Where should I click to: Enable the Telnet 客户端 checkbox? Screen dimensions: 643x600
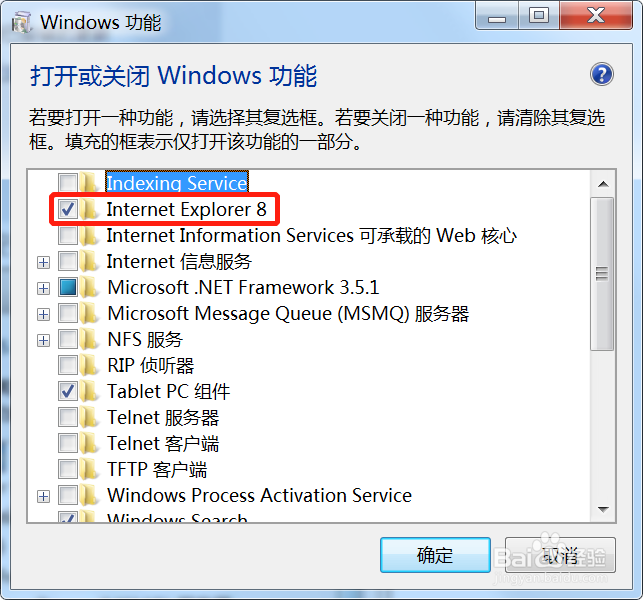coord(68,444)
